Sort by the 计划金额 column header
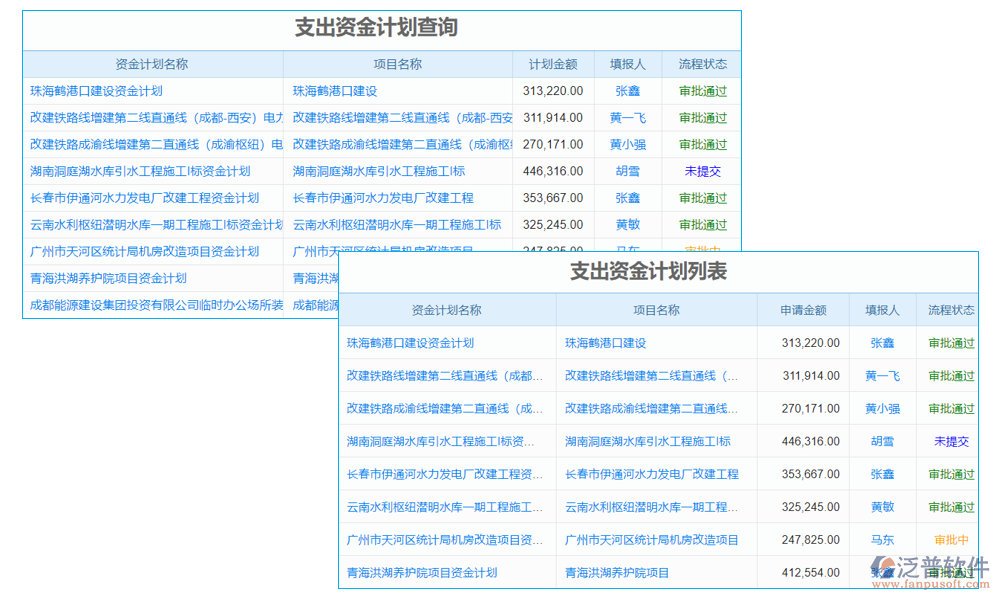 coord(553,63)
